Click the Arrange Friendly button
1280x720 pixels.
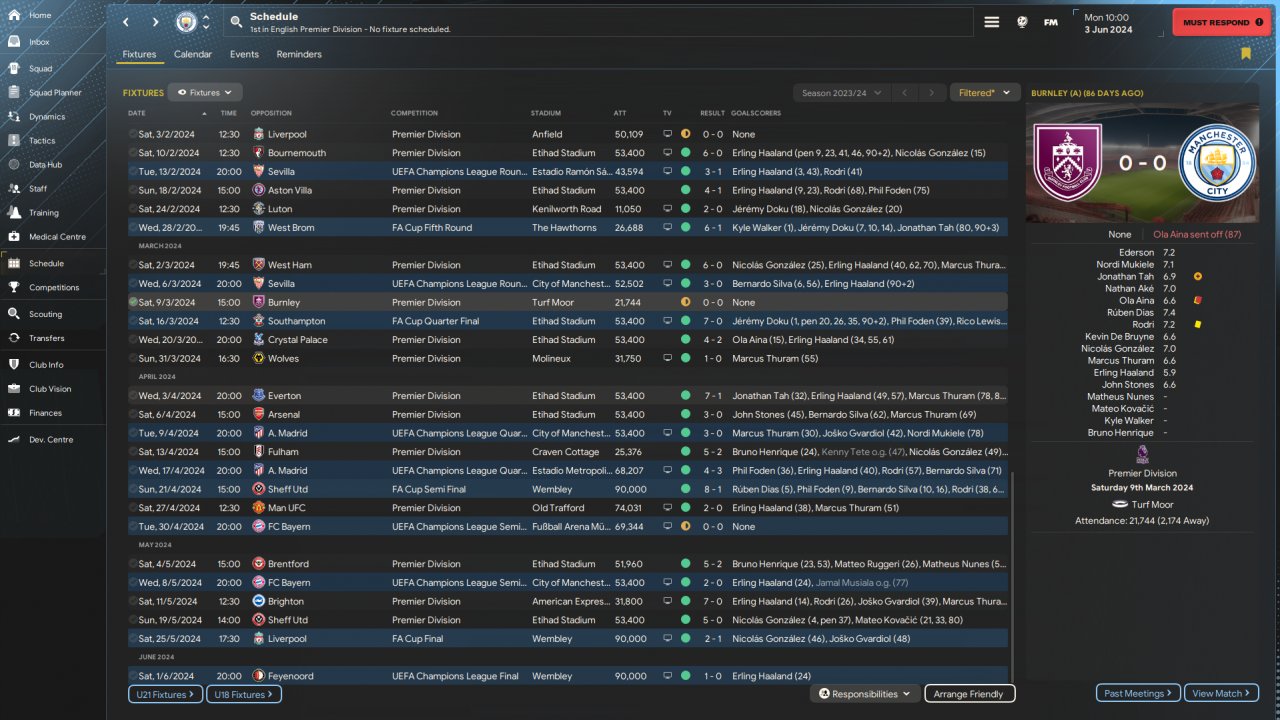pos(969,694)
